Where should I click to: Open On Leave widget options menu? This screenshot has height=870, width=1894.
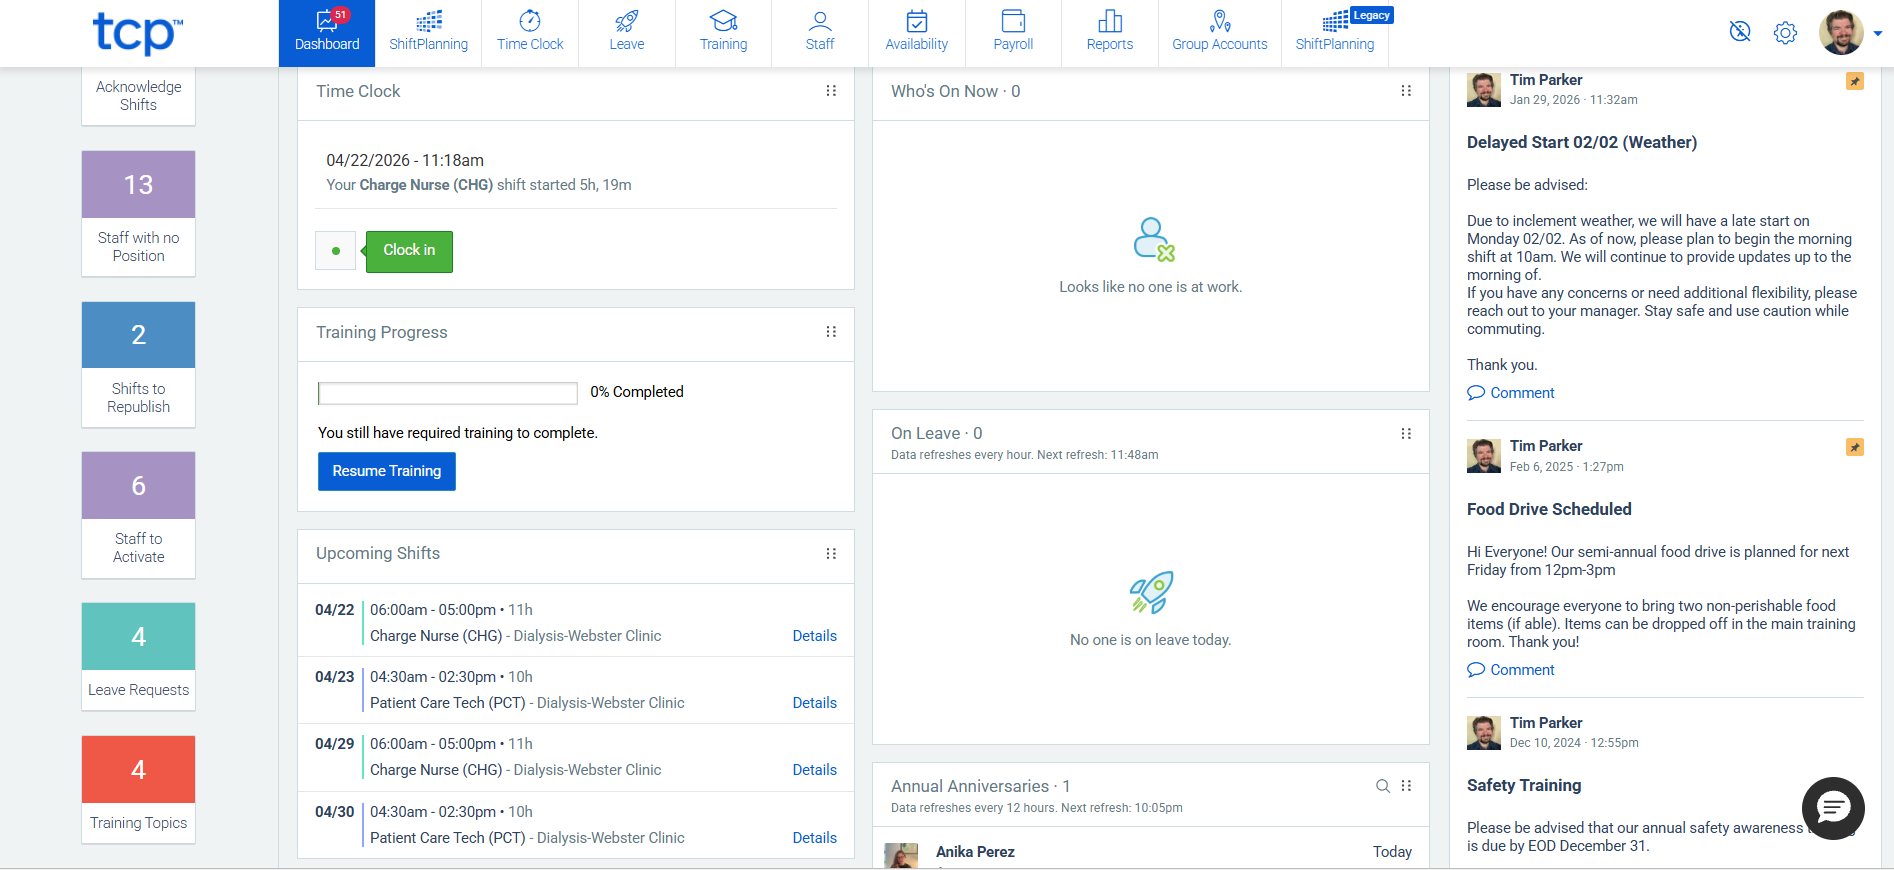click(x=1406, y=434)
